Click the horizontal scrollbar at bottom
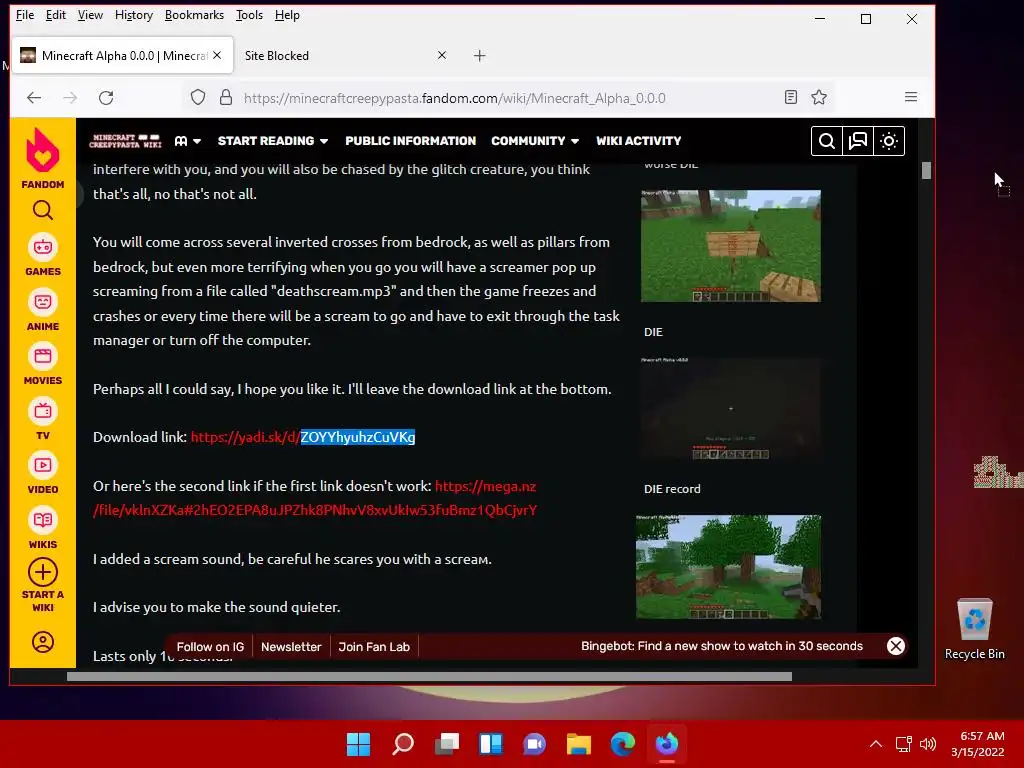 click(x=429, y=677)
